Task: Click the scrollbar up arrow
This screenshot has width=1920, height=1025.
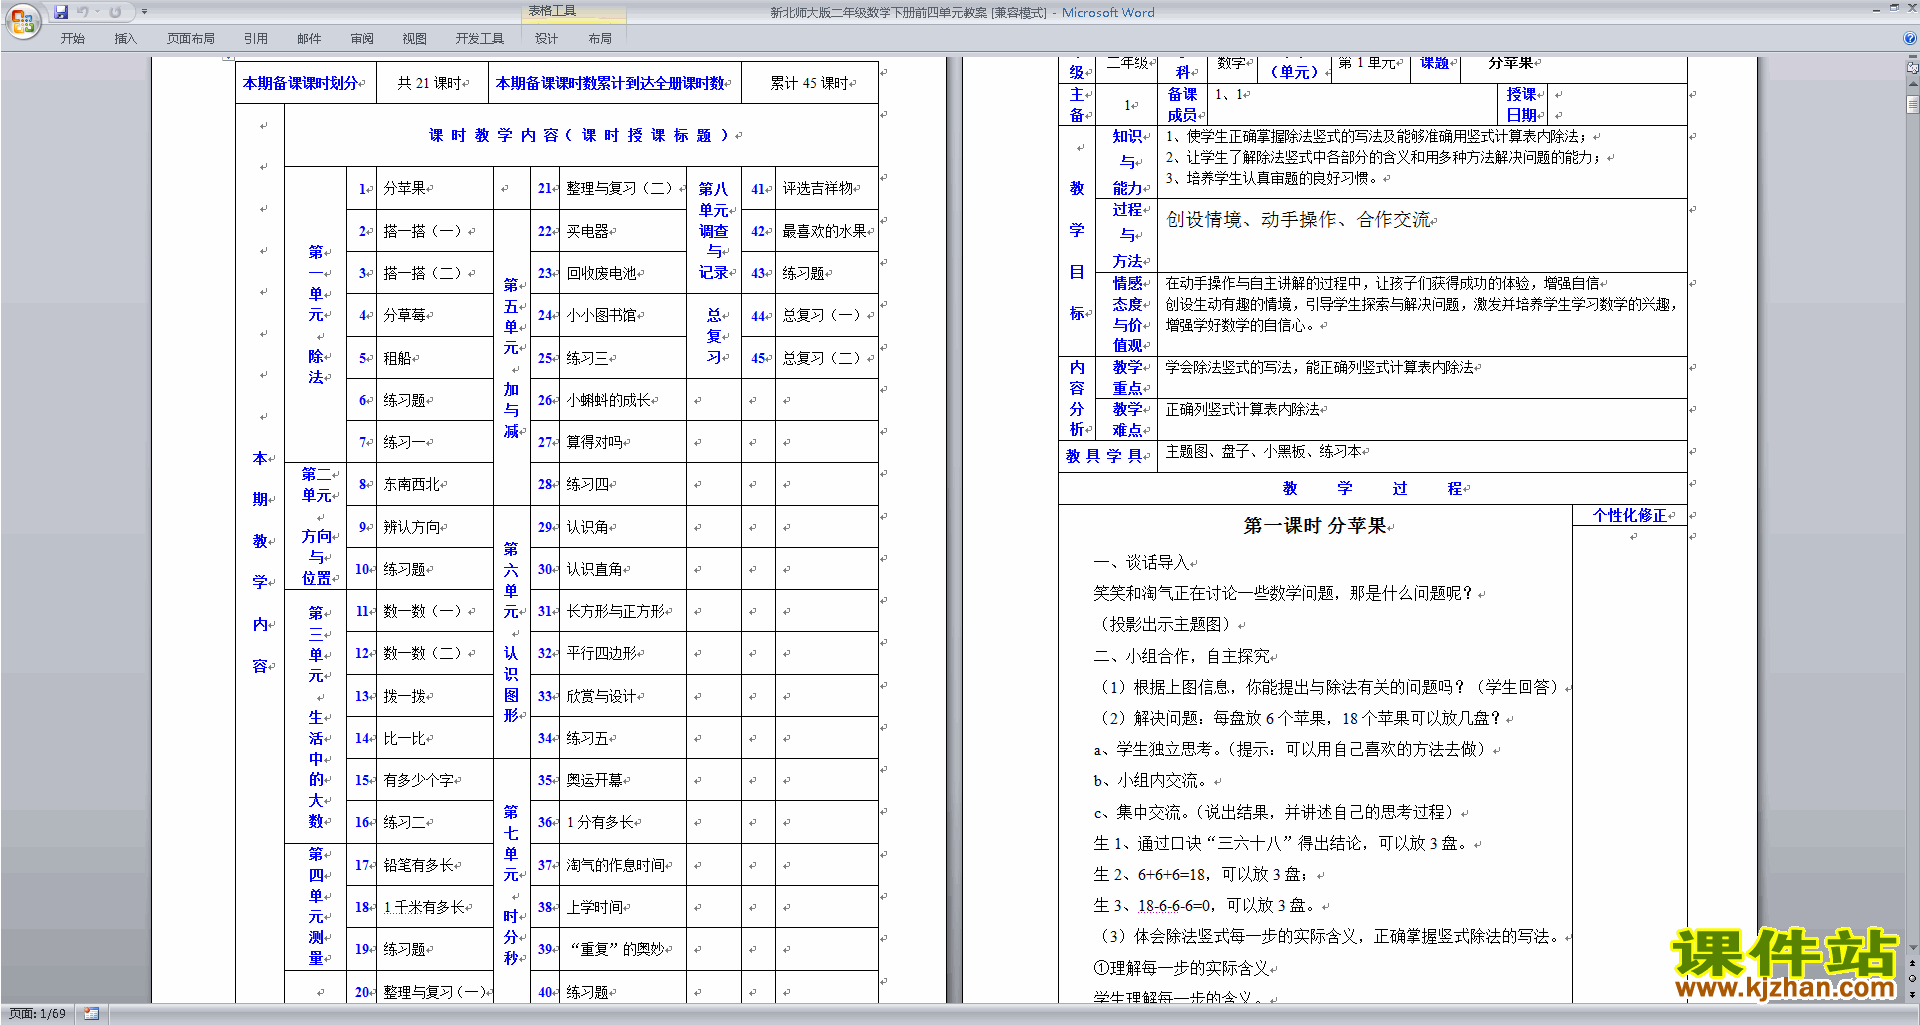Action: 1913,83
